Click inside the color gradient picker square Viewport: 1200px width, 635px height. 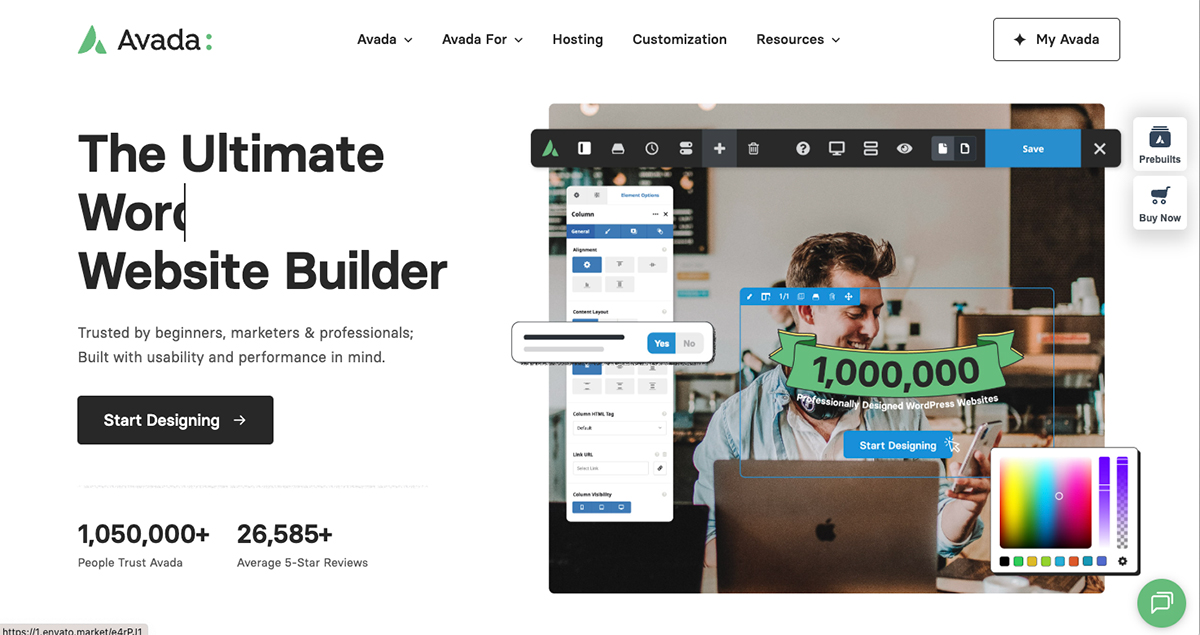1045,502
